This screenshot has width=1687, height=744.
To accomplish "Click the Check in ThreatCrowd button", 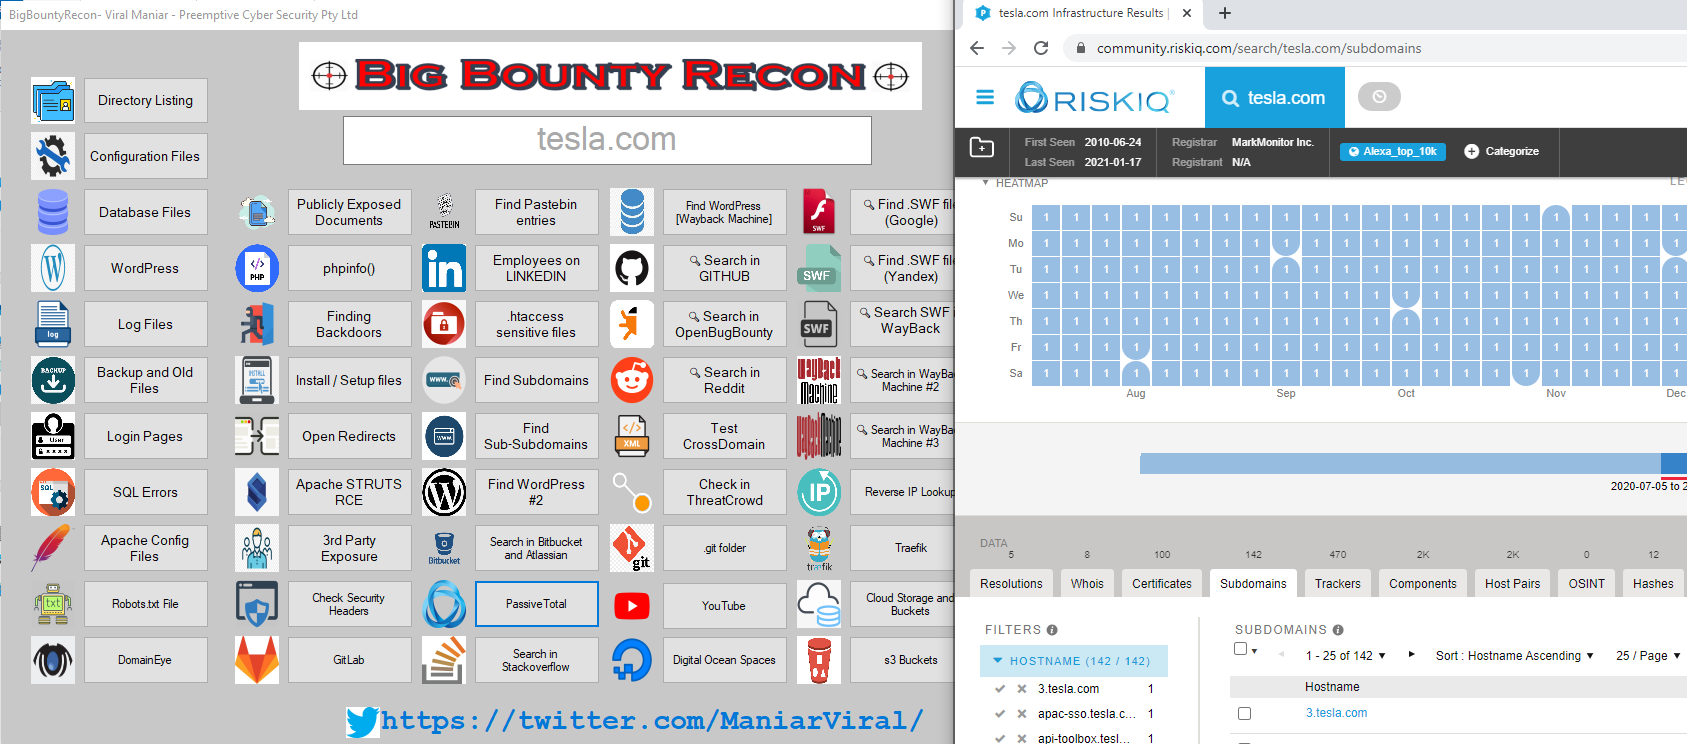I will (x=724, y=492).
